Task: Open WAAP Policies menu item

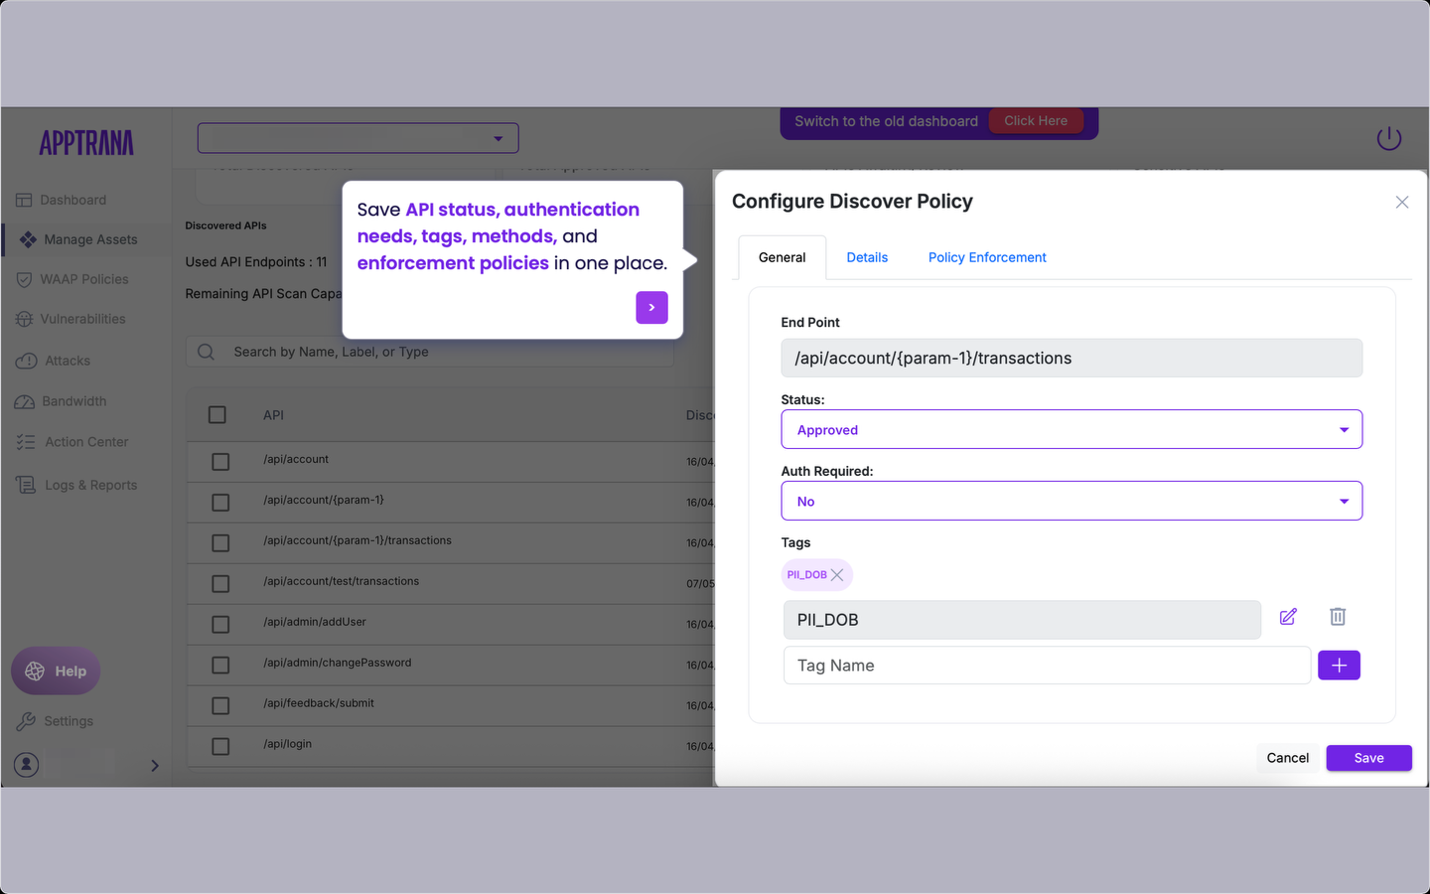Action: 84,280
